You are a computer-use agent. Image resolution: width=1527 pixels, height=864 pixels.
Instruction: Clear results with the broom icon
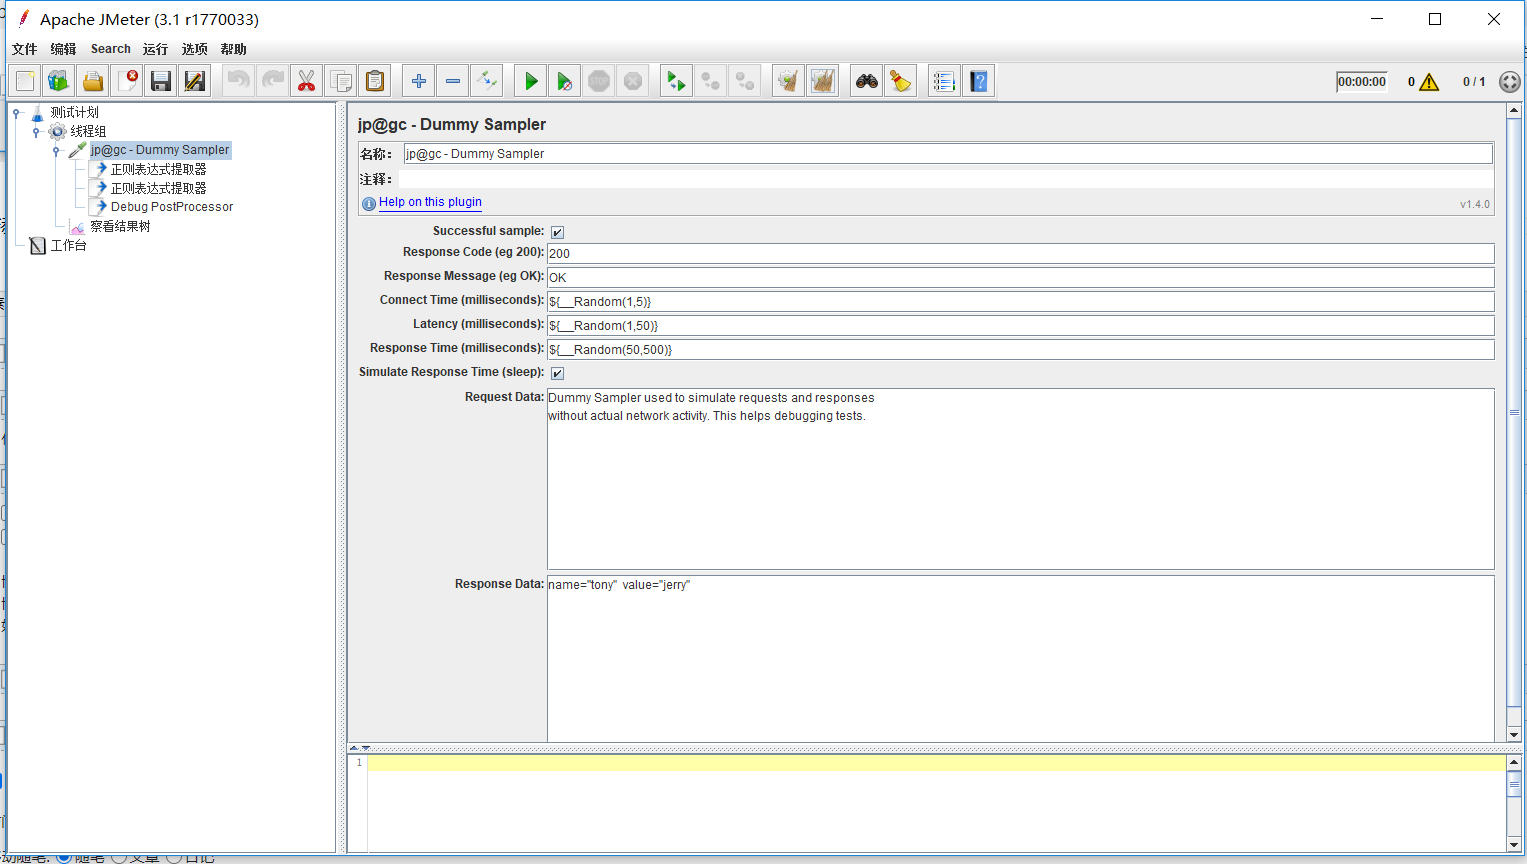tap(789, 81)
